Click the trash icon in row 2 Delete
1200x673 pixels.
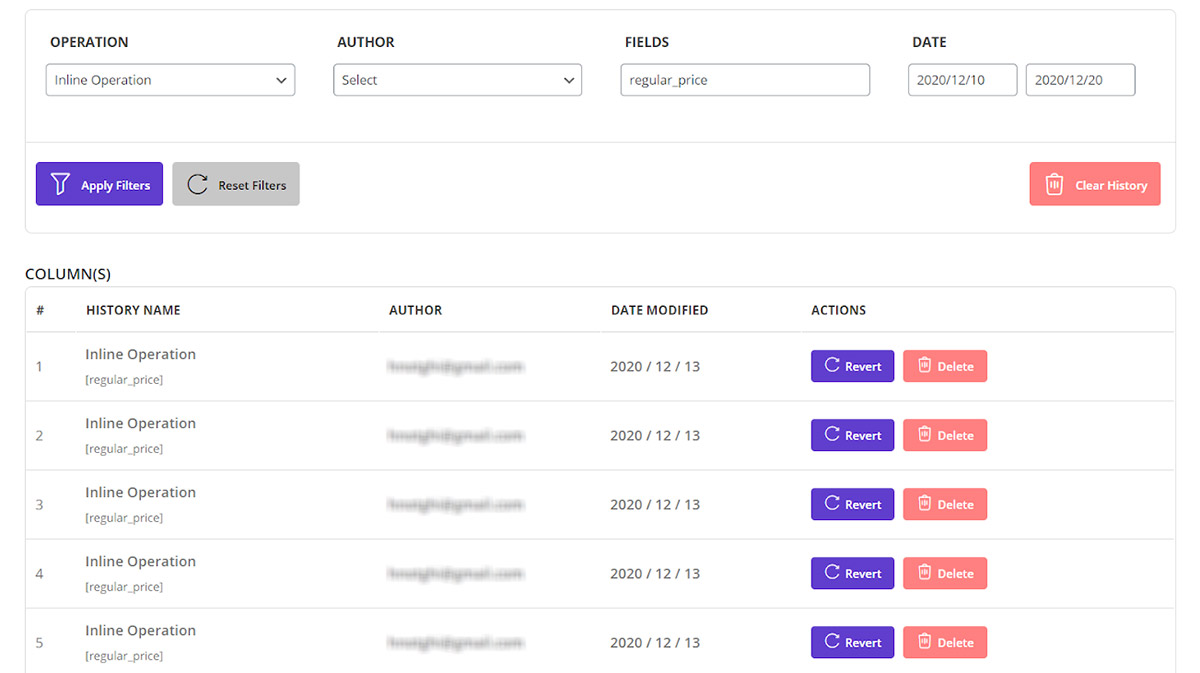pos(925,435)
